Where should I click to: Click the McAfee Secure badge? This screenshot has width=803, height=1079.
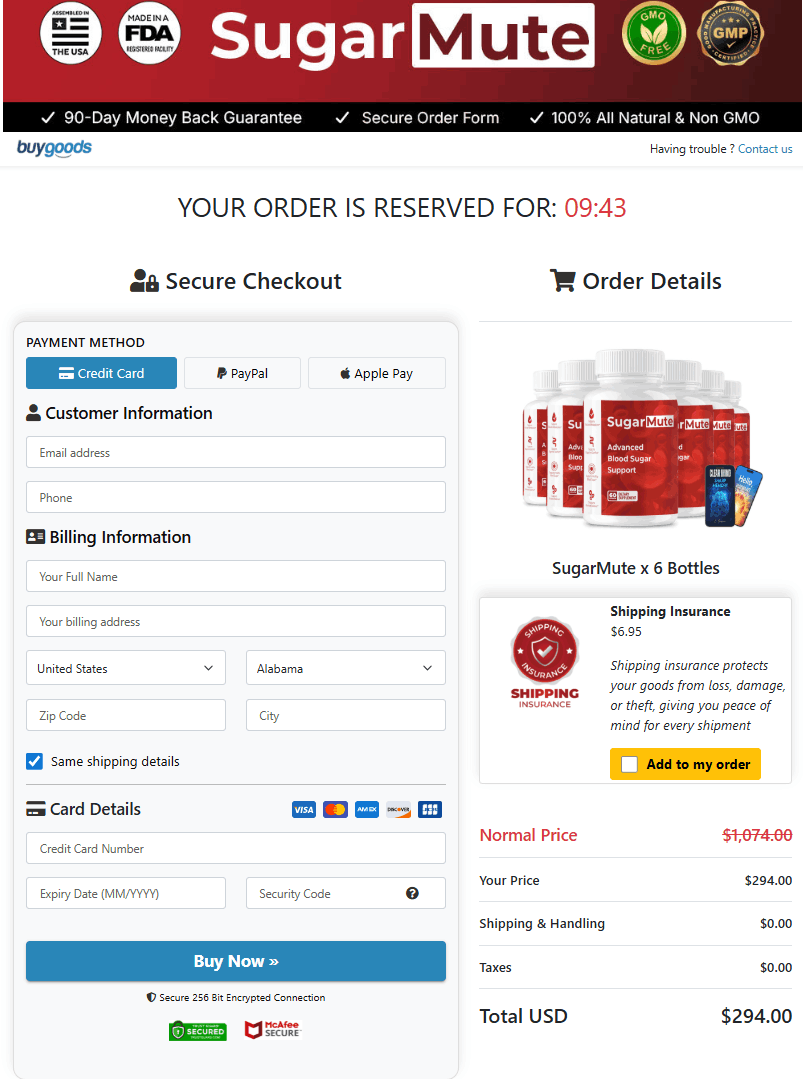(x=272, y=1029)
